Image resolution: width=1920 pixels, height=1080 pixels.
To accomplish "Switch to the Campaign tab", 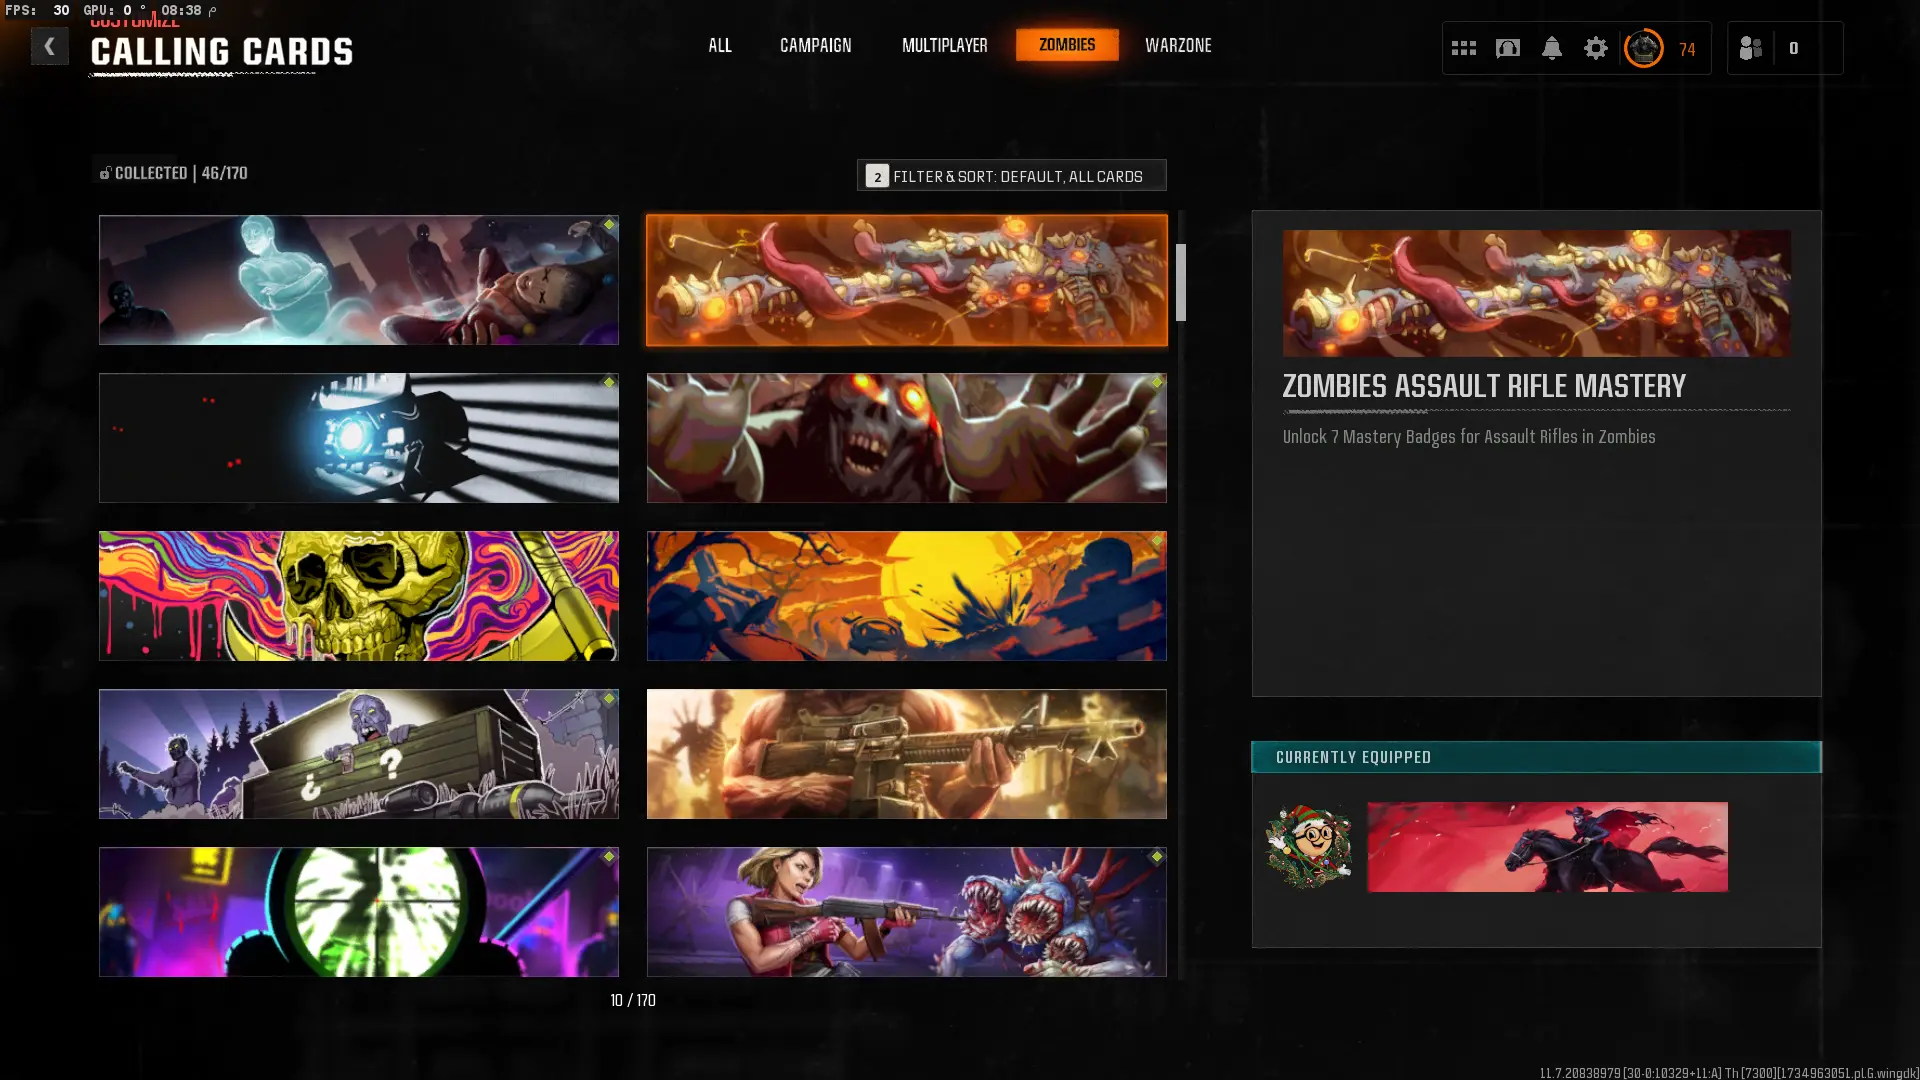I will pos(815,46).
